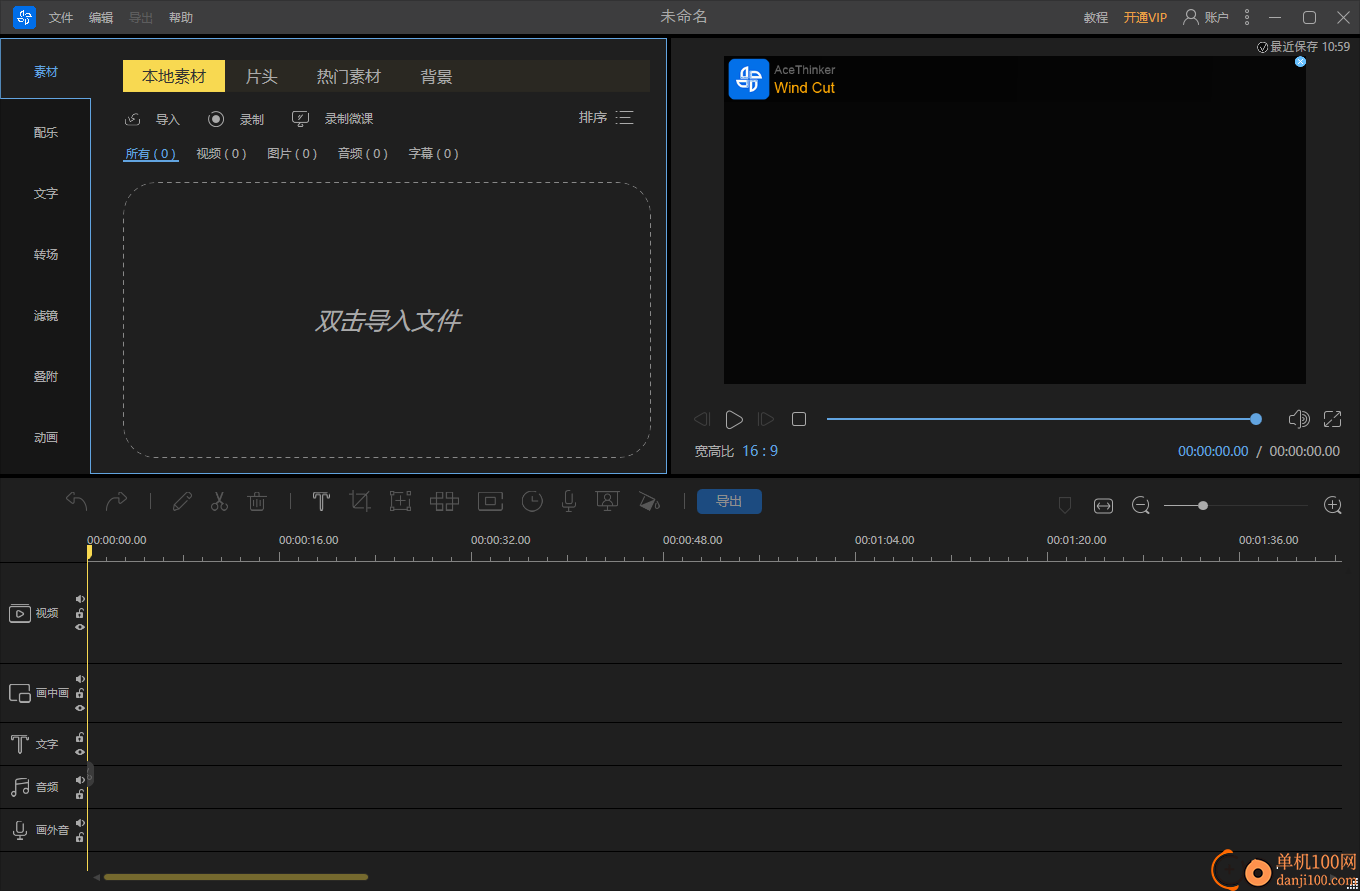Open the three-dot more options menu
The image size is (1360, 891).
point(1246,17)
